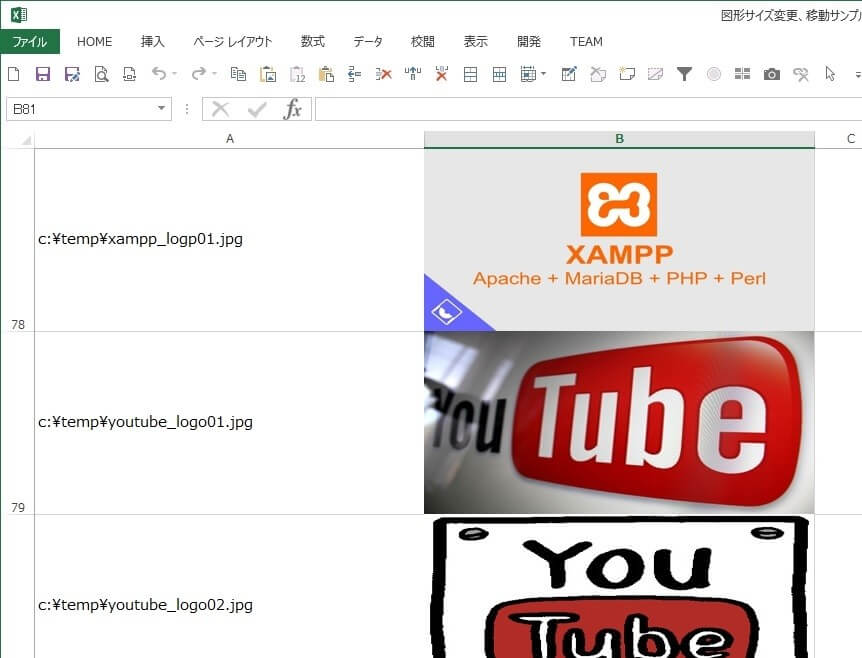Click the Edit pencil icon in the toolbar
Viewport: 862px width, 658px height.
[569, 74]
